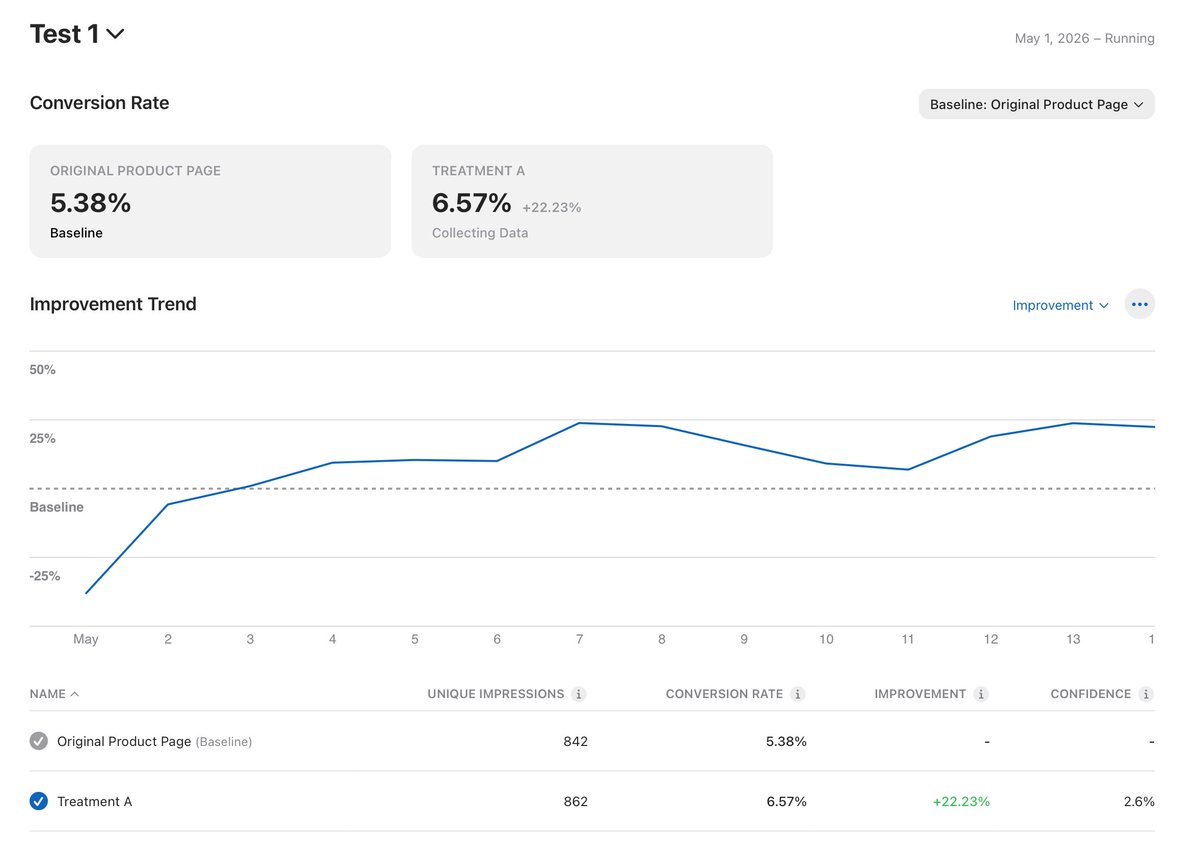Click the 6.57% value in the table

tap(787, 802)
